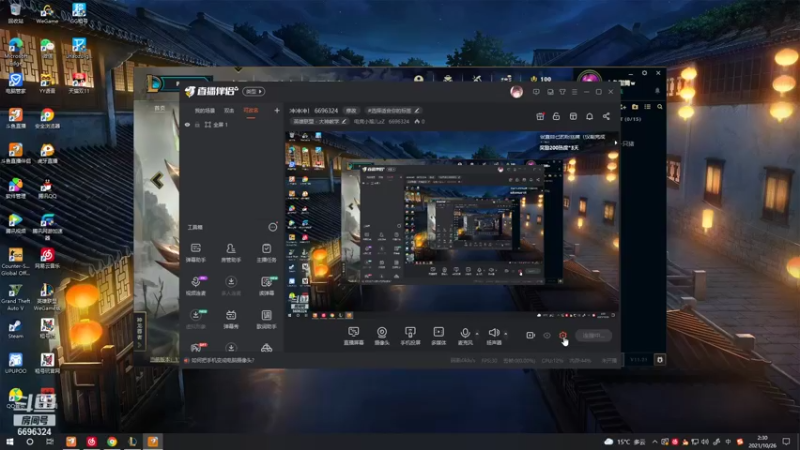The height and width of the screenshot is (450, 800).
Task: Open the 主播任务 streamer tasks tool
Action: click(x=266, y=253)
